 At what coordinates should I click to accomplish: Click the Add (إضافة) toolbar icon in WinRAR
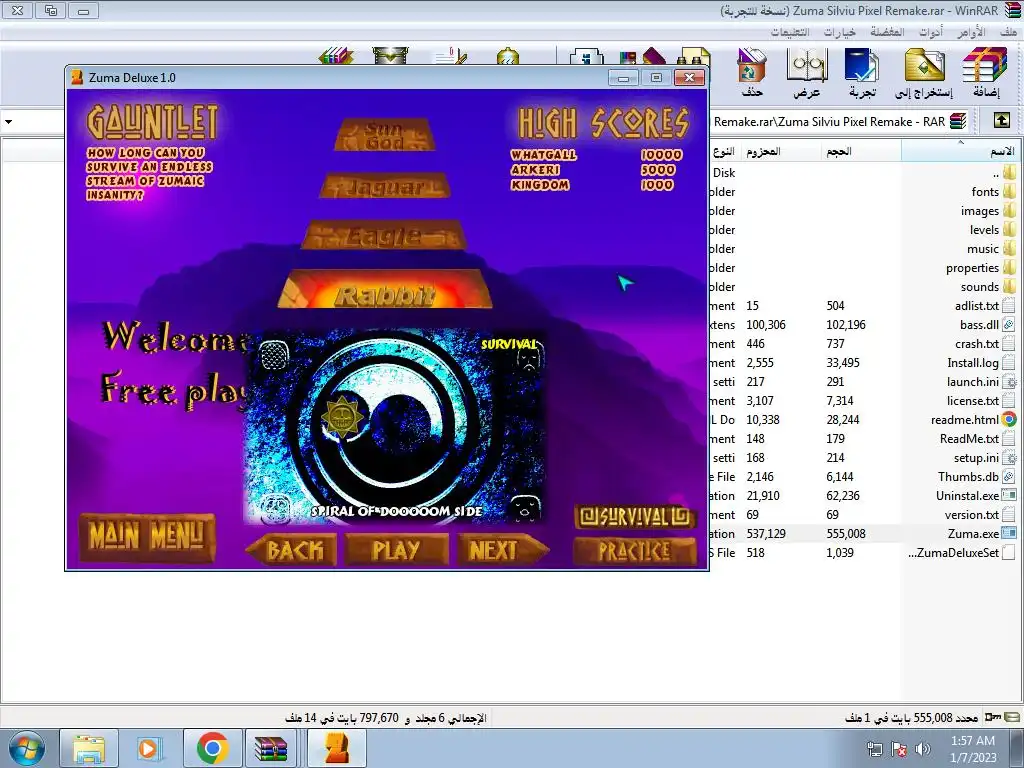click(985, 72)
